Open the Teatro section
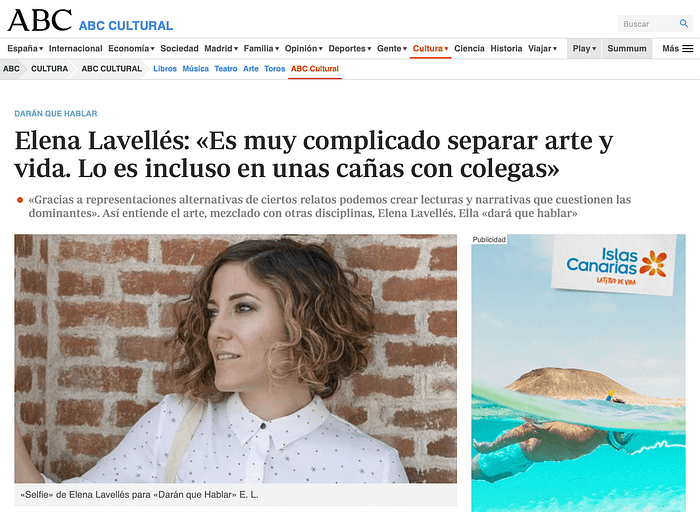 coord(225,69)
